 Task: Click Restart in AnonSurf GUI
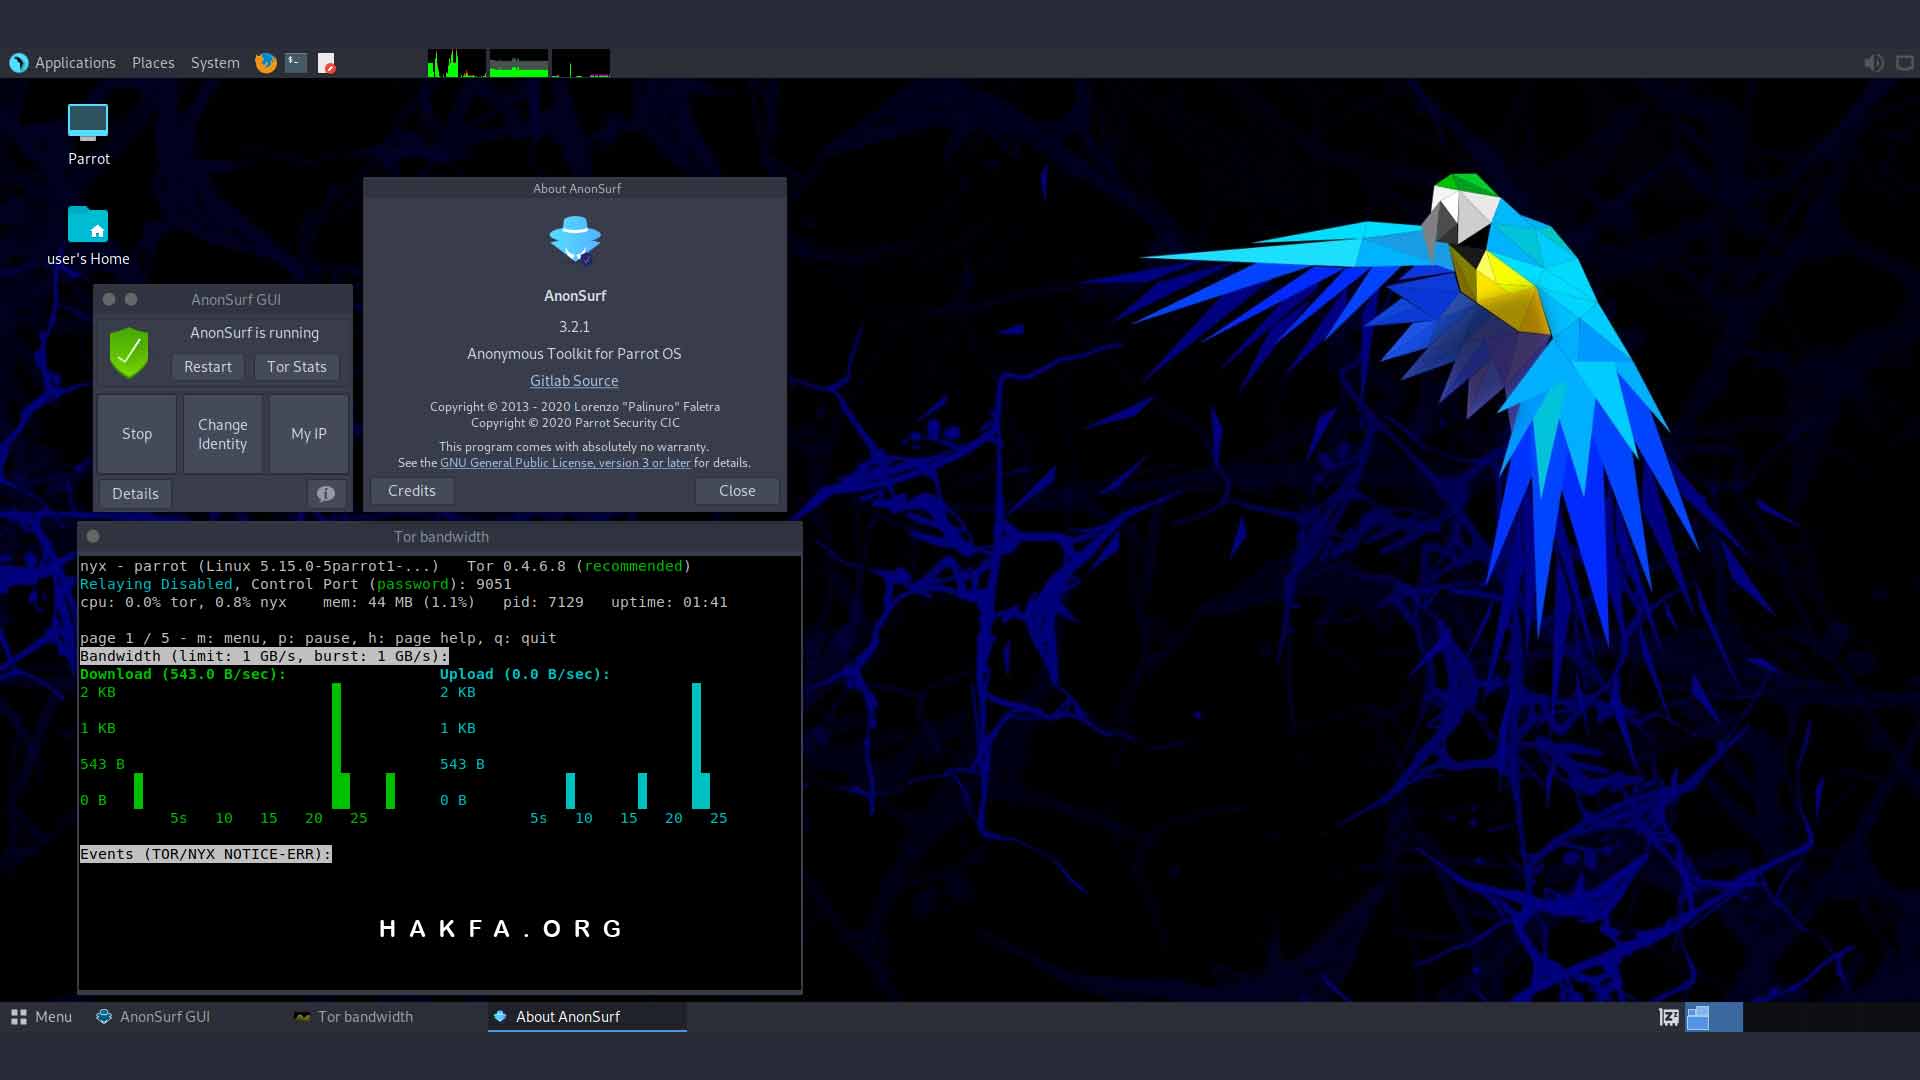(x=208, y=367)
